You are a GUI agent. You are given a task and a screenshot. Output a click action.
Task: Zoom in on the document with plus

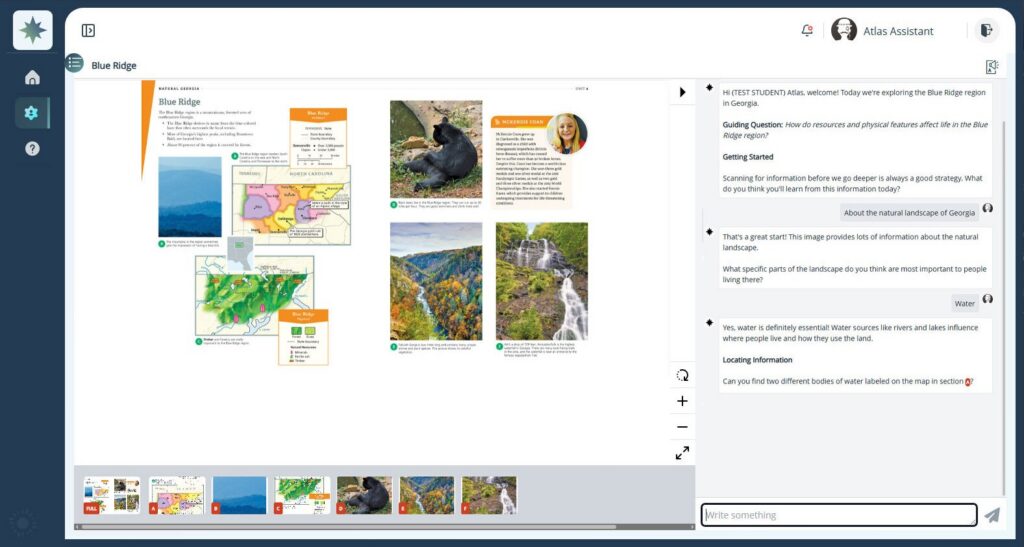coord(682,401)
